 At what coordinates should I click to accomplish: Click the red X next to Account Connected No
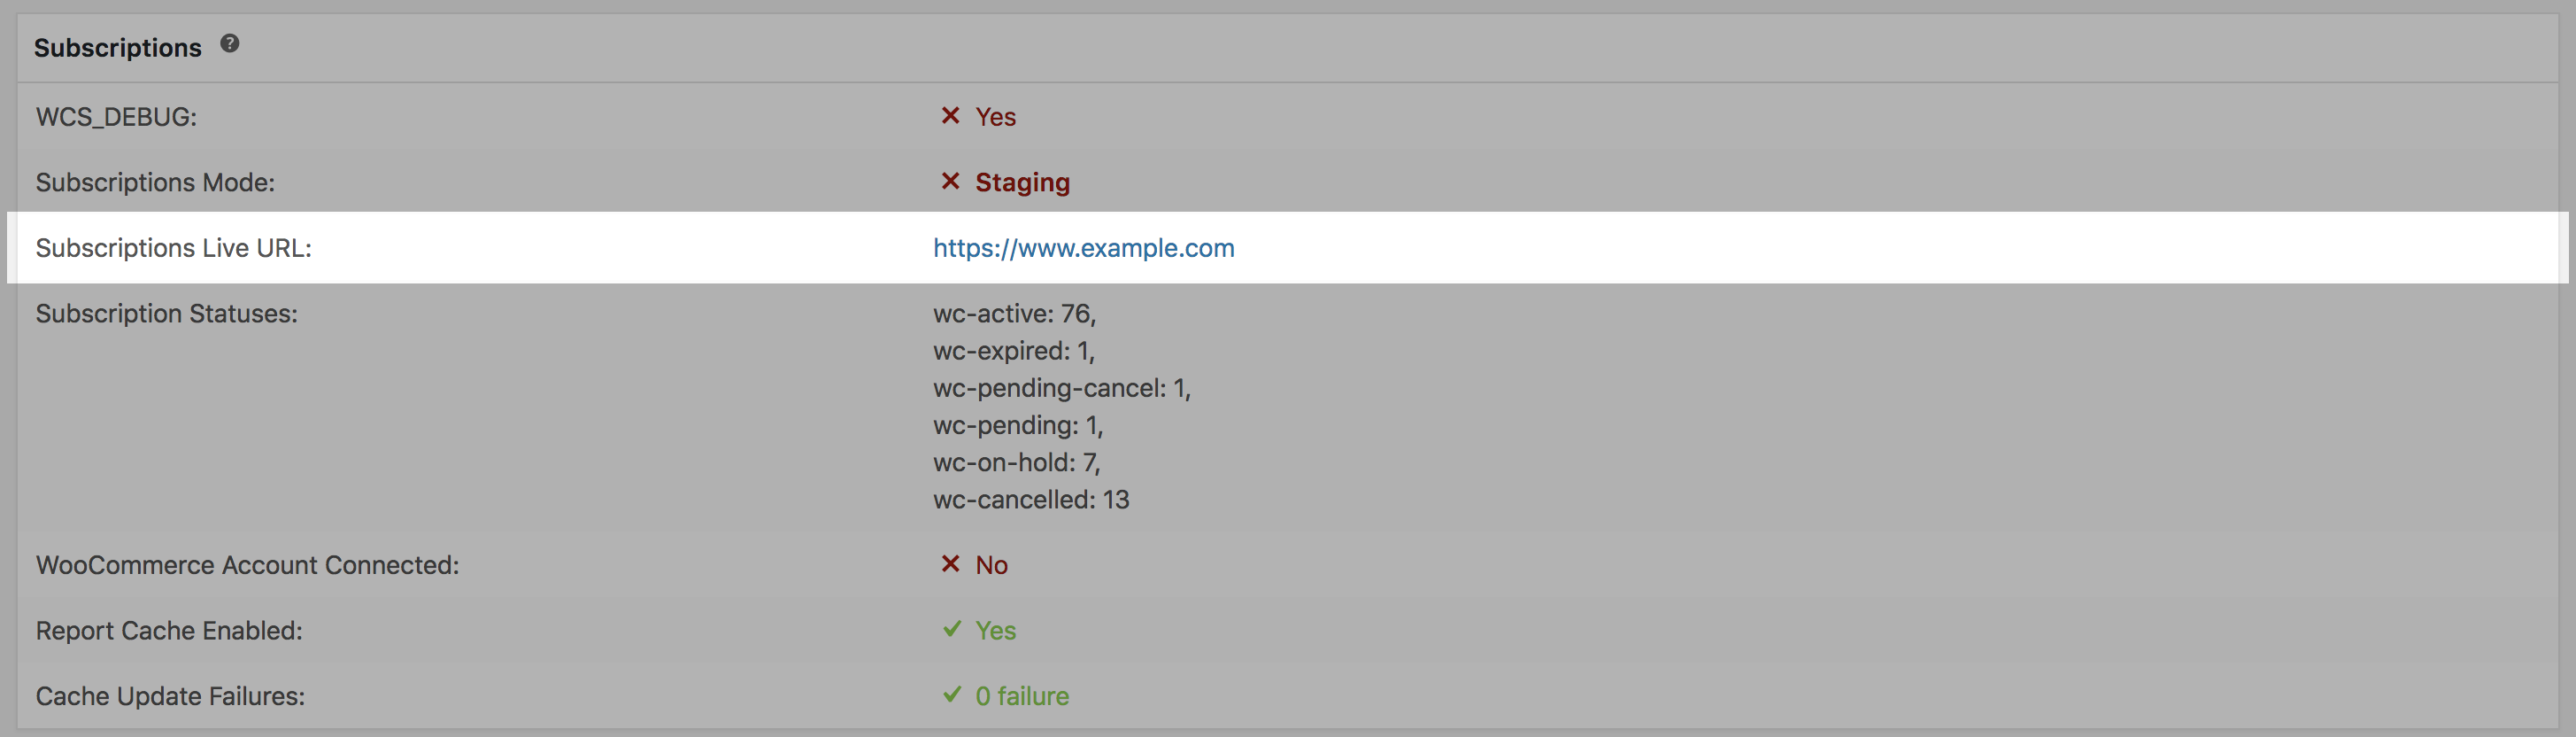pos(950,564)
